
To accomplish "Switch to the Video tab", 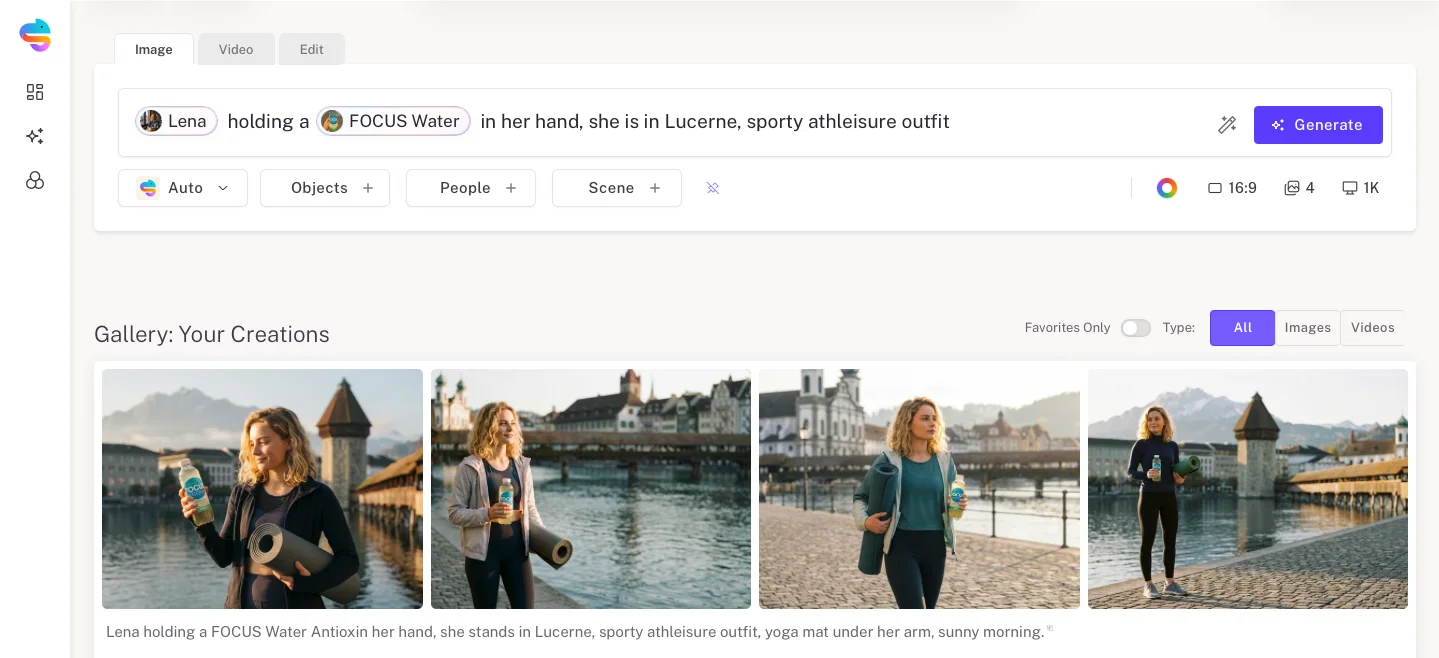I will (236, 49).
